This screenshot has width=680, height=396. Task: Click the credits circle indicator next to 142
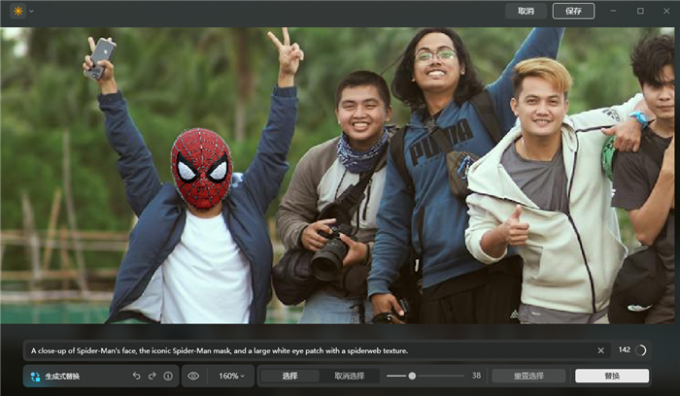point(641,350)
